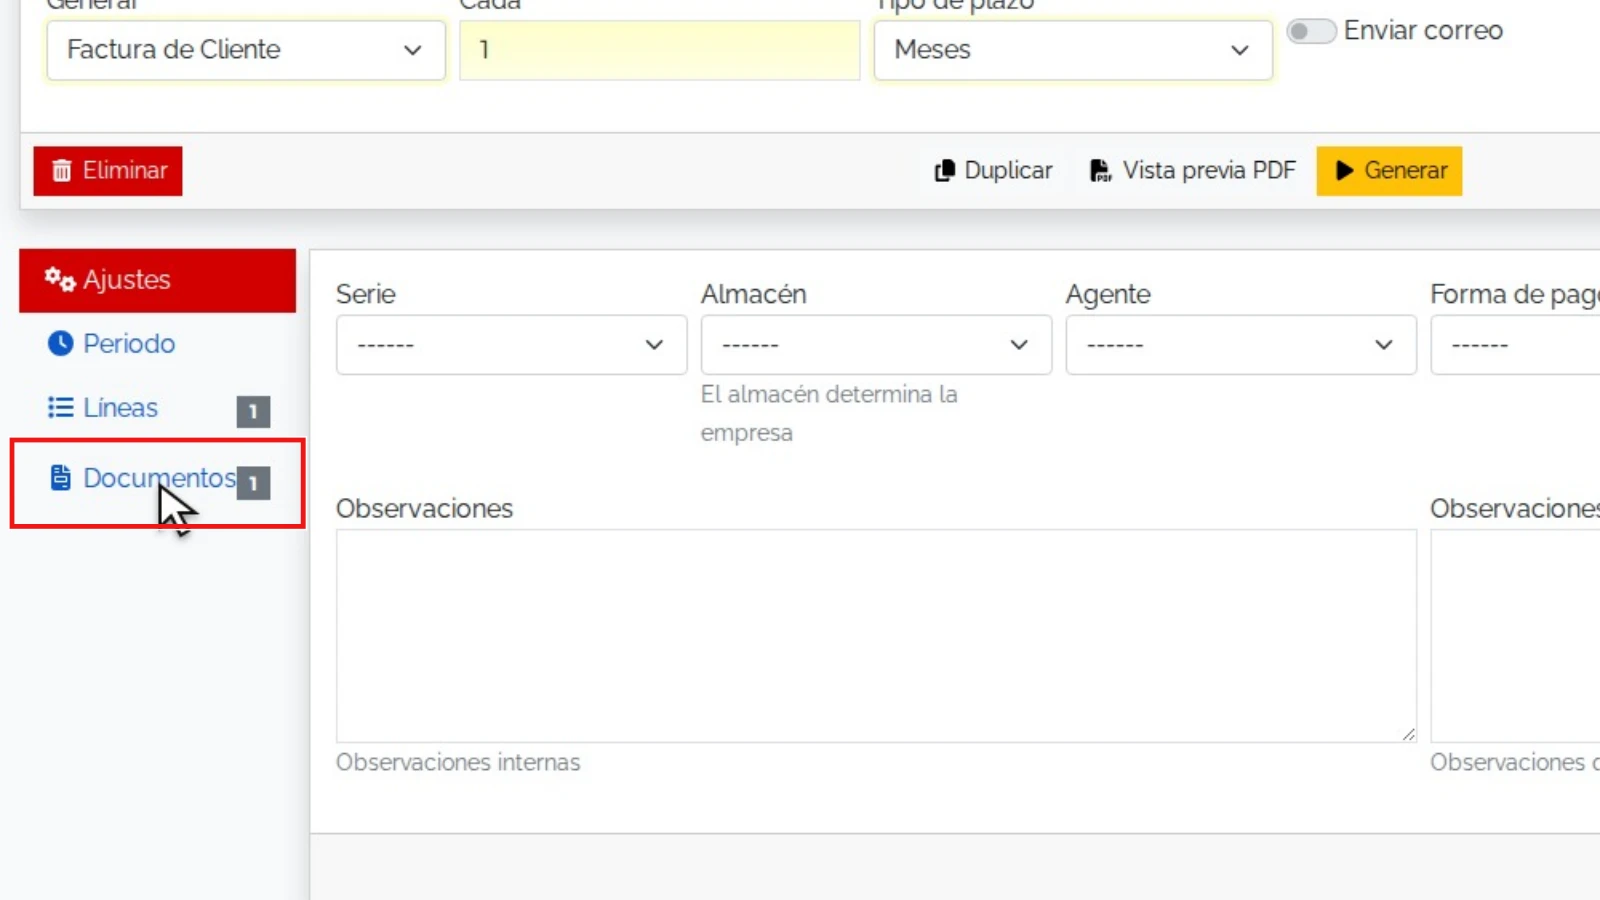Switch to the Periodo tab
1600x900 pixels.
158,343
